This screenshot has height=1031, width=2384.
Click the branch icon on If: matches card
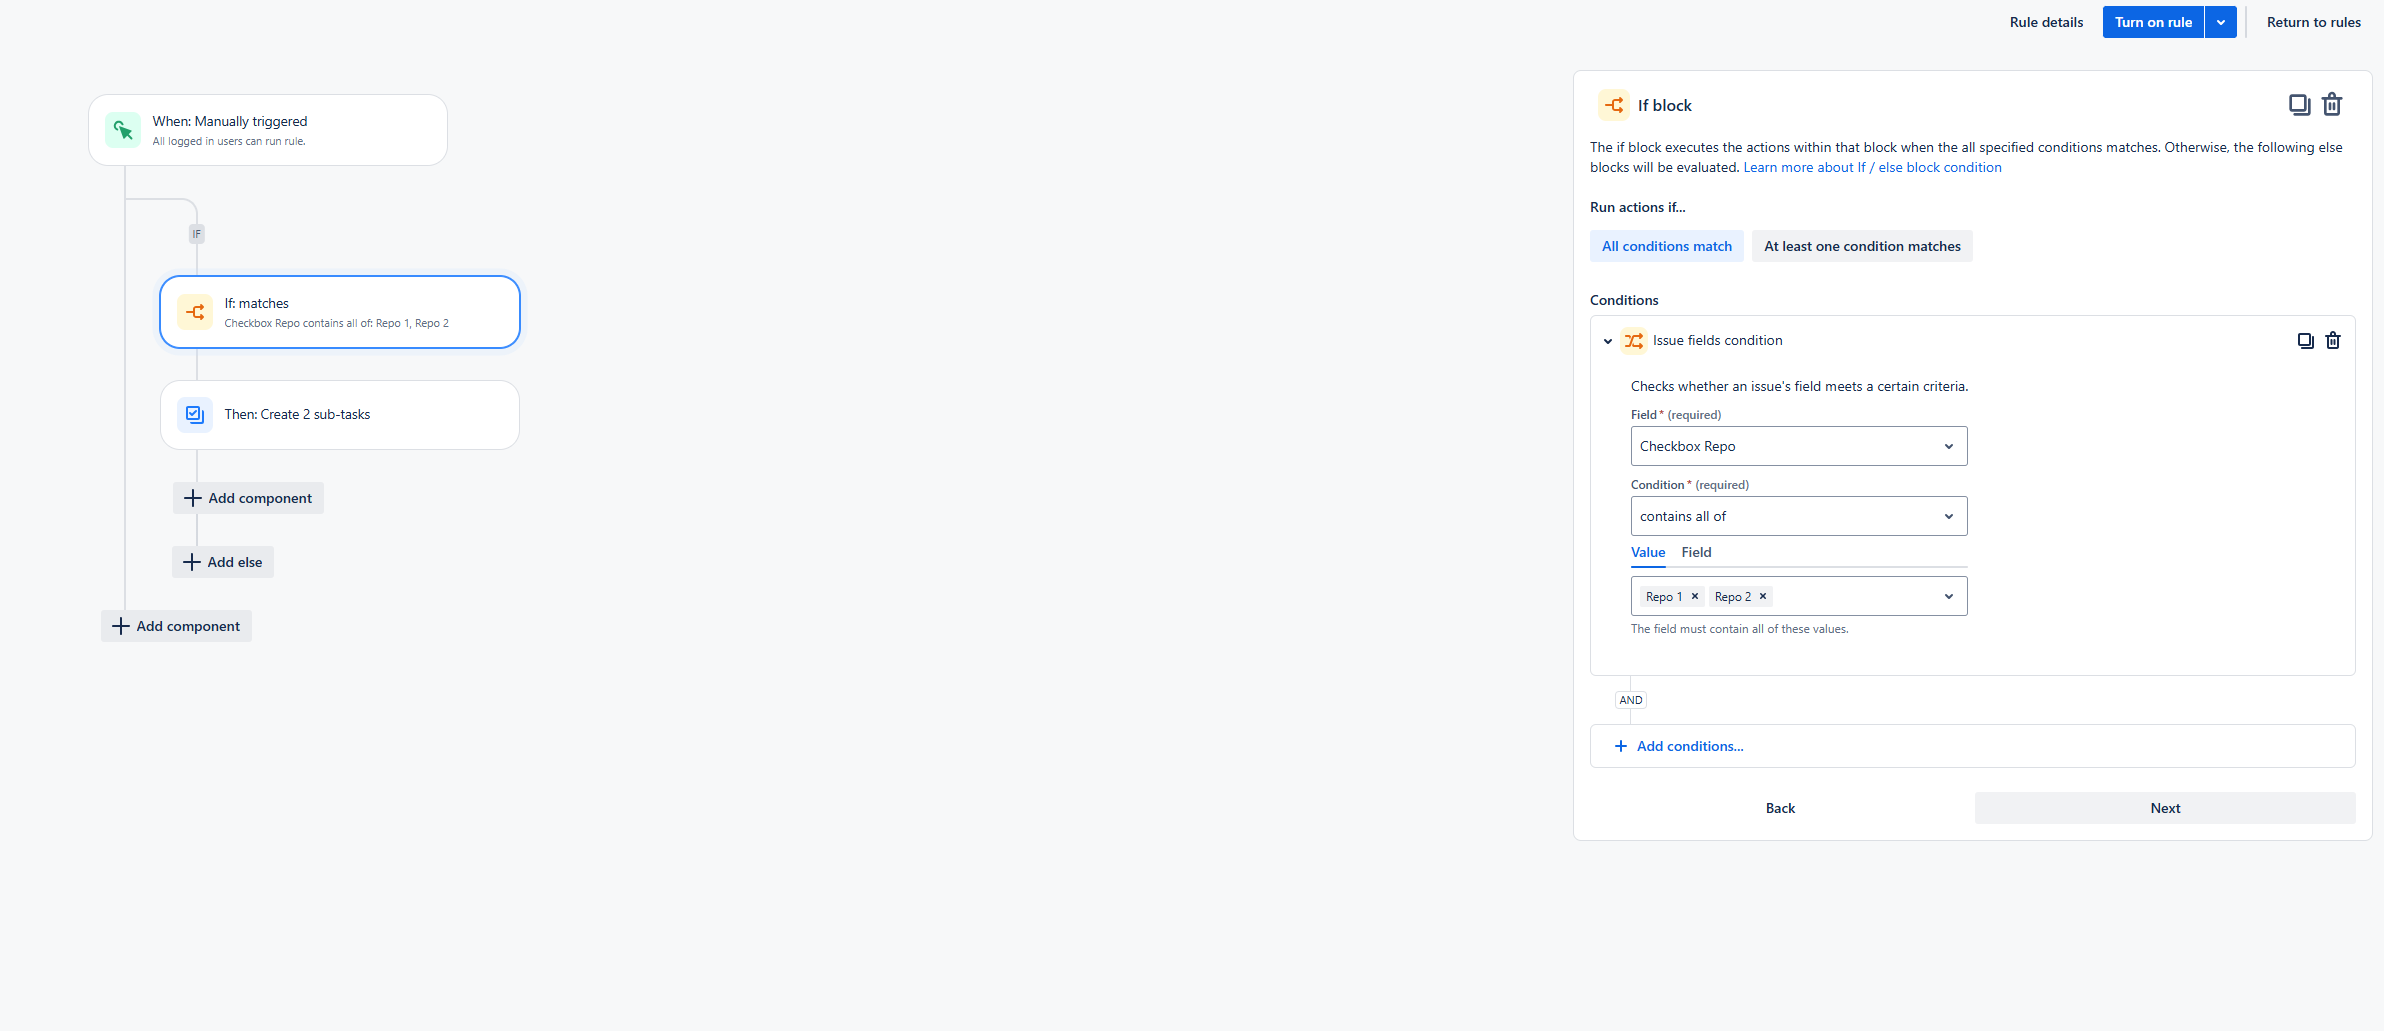(196, 311)
